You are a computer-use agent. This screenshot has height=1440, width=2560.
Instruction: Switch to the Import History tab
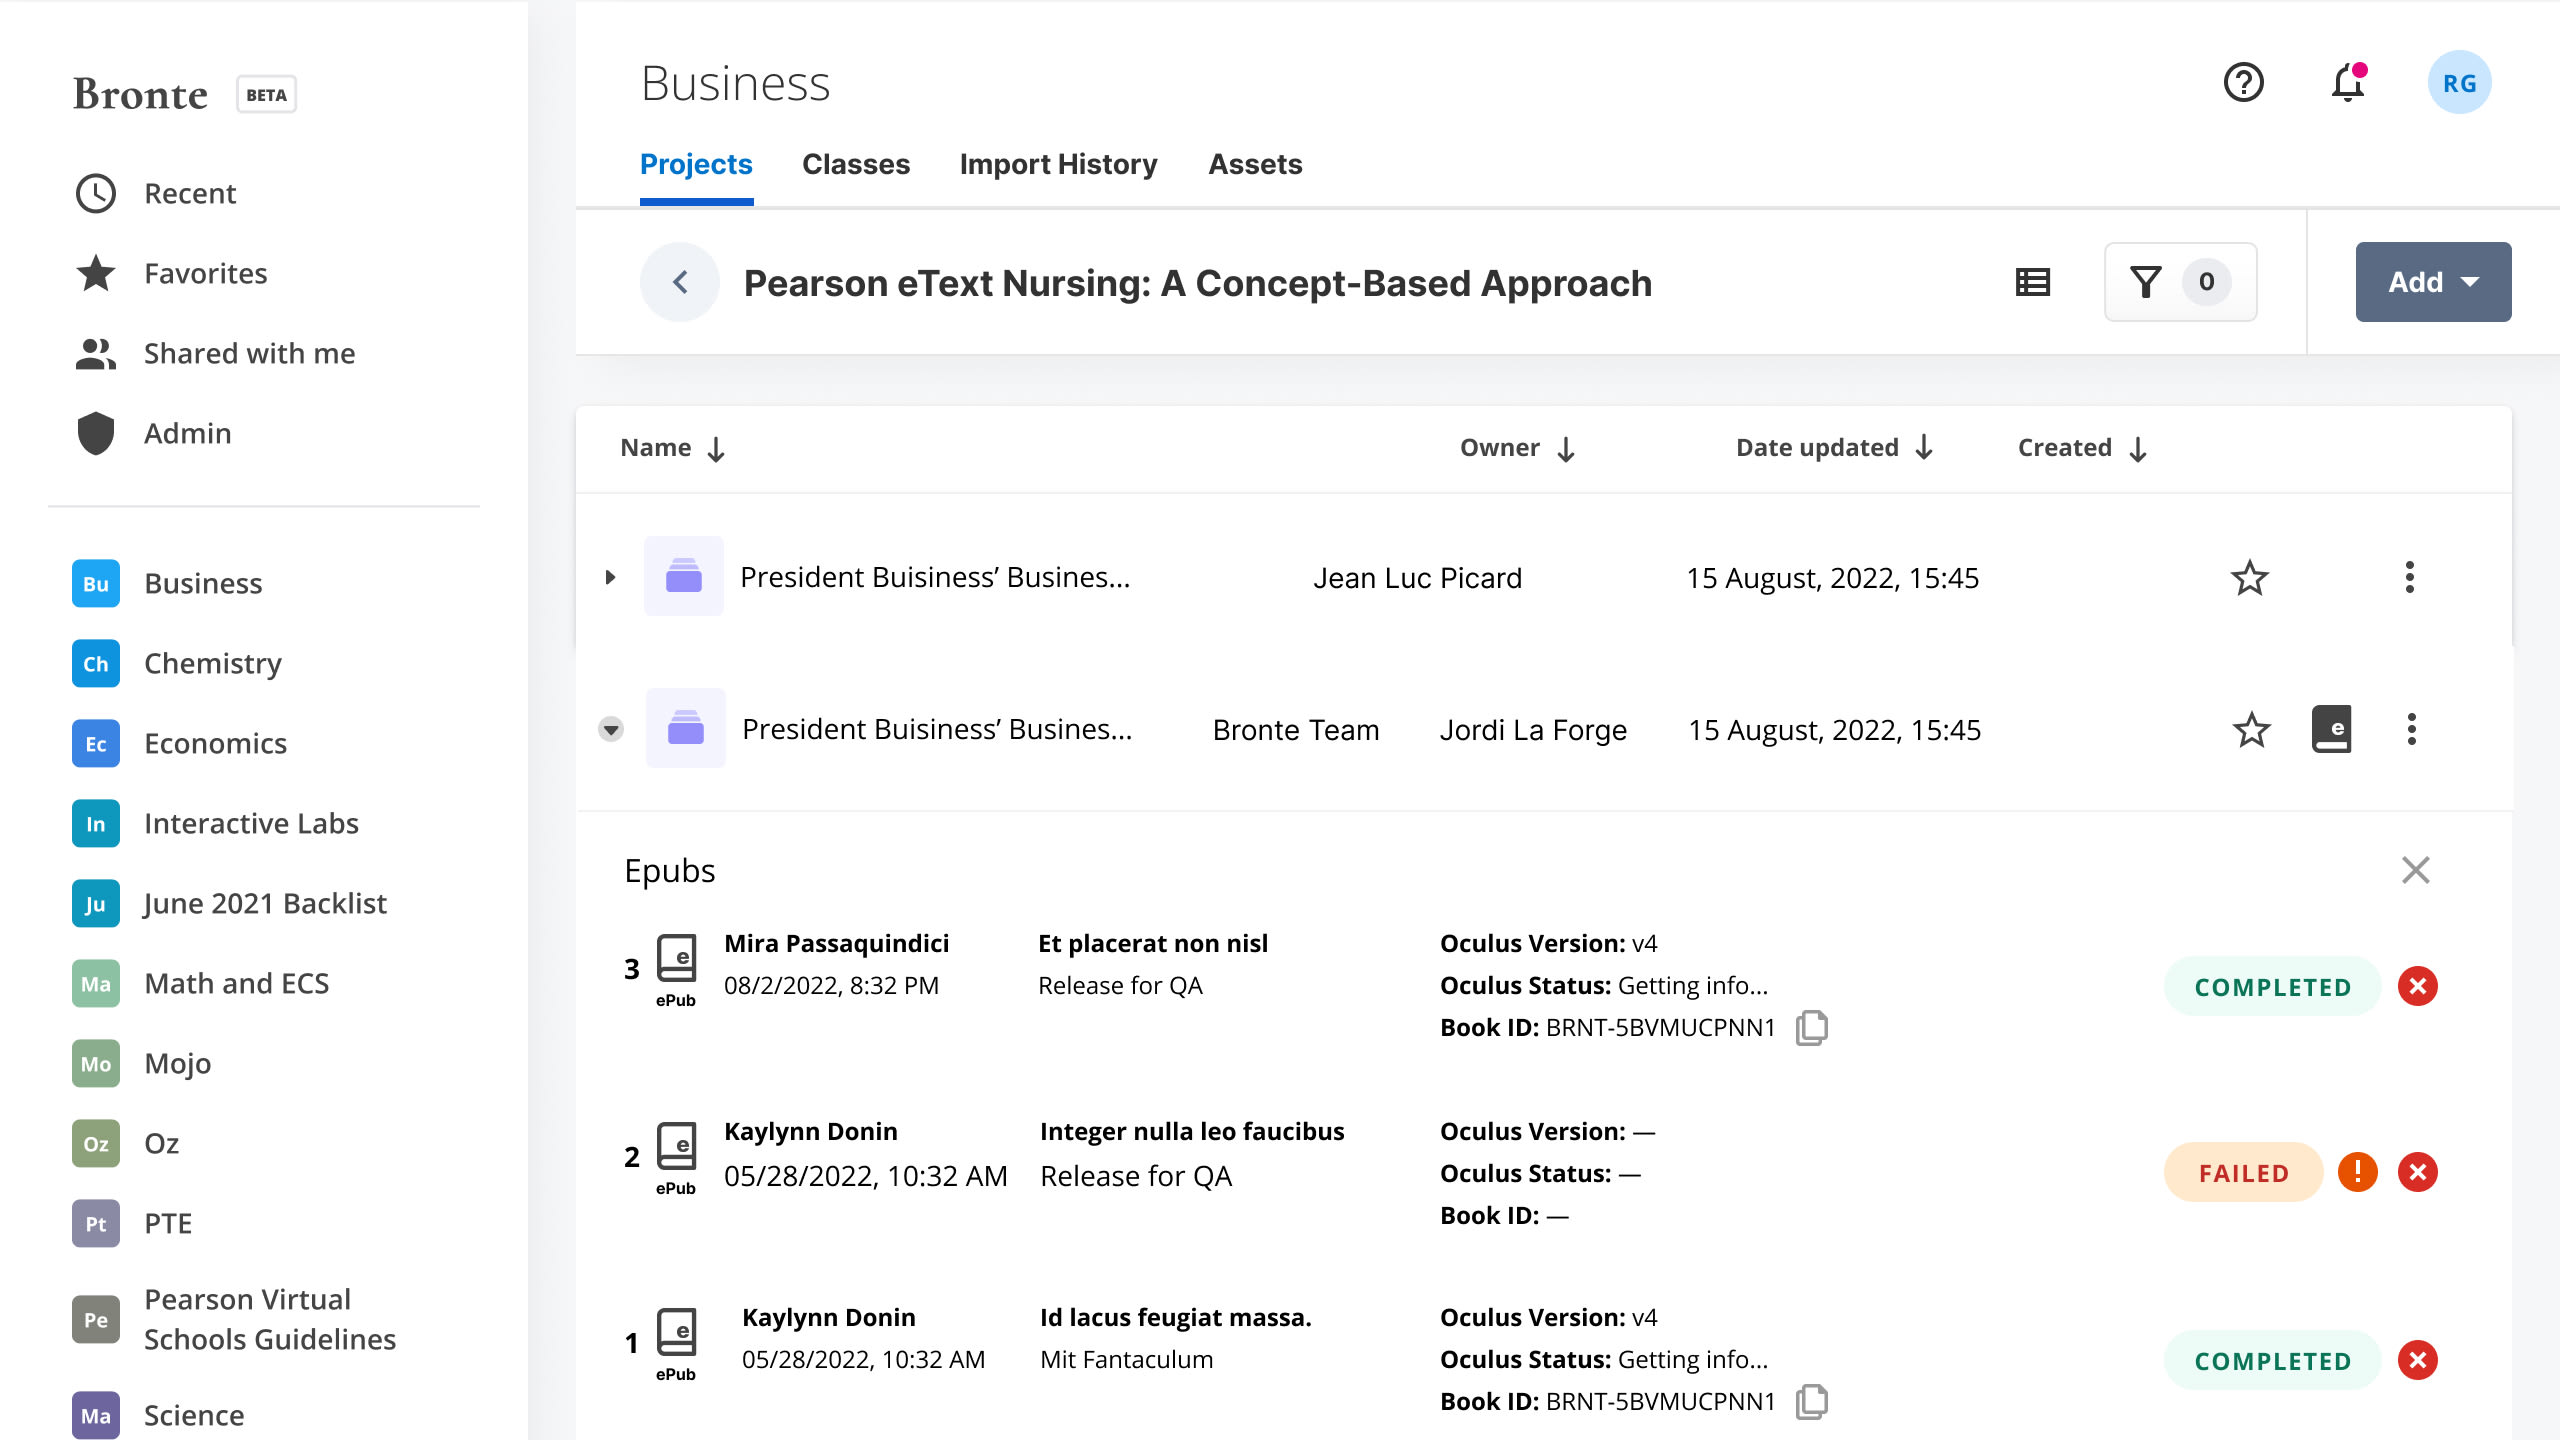1058,164
